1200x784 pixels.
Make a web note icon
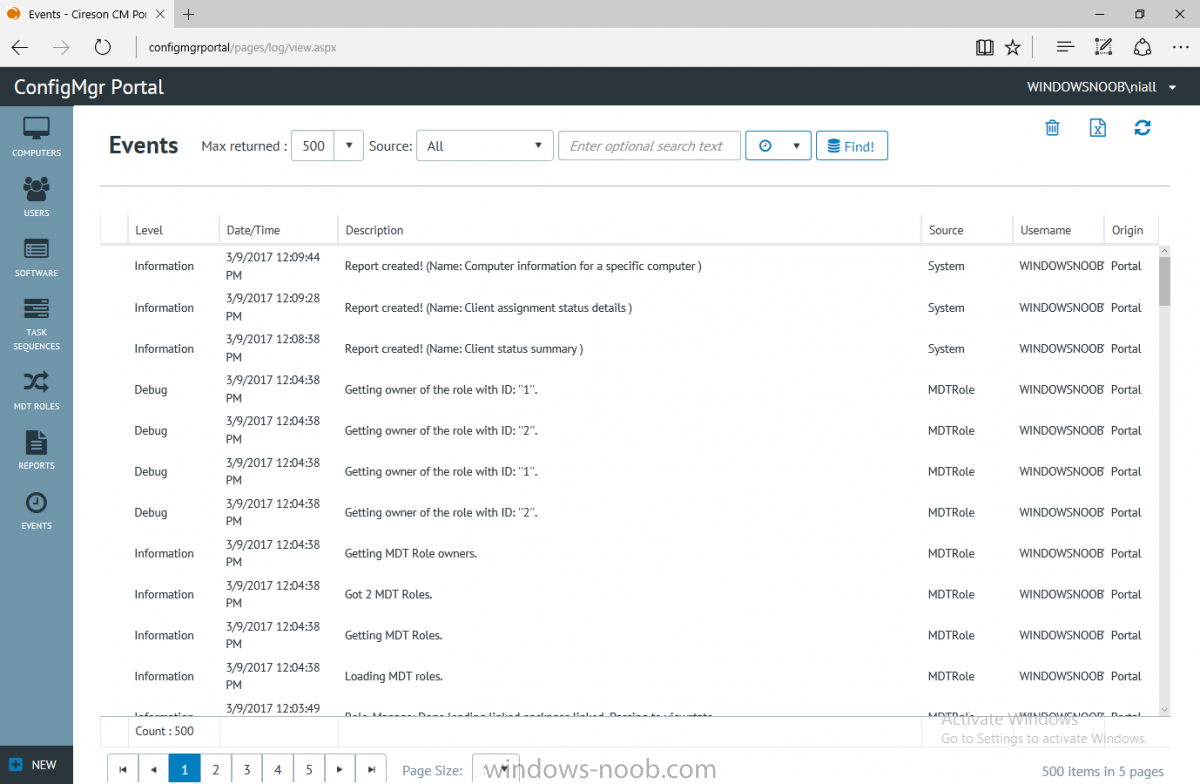click(1103, 47)
